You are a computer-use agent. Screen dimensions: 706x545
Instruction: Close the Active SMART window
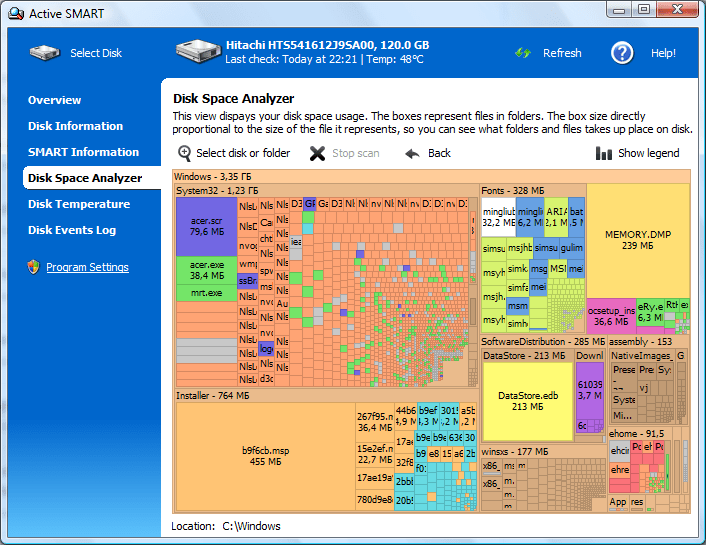click(x=677, y=9)
